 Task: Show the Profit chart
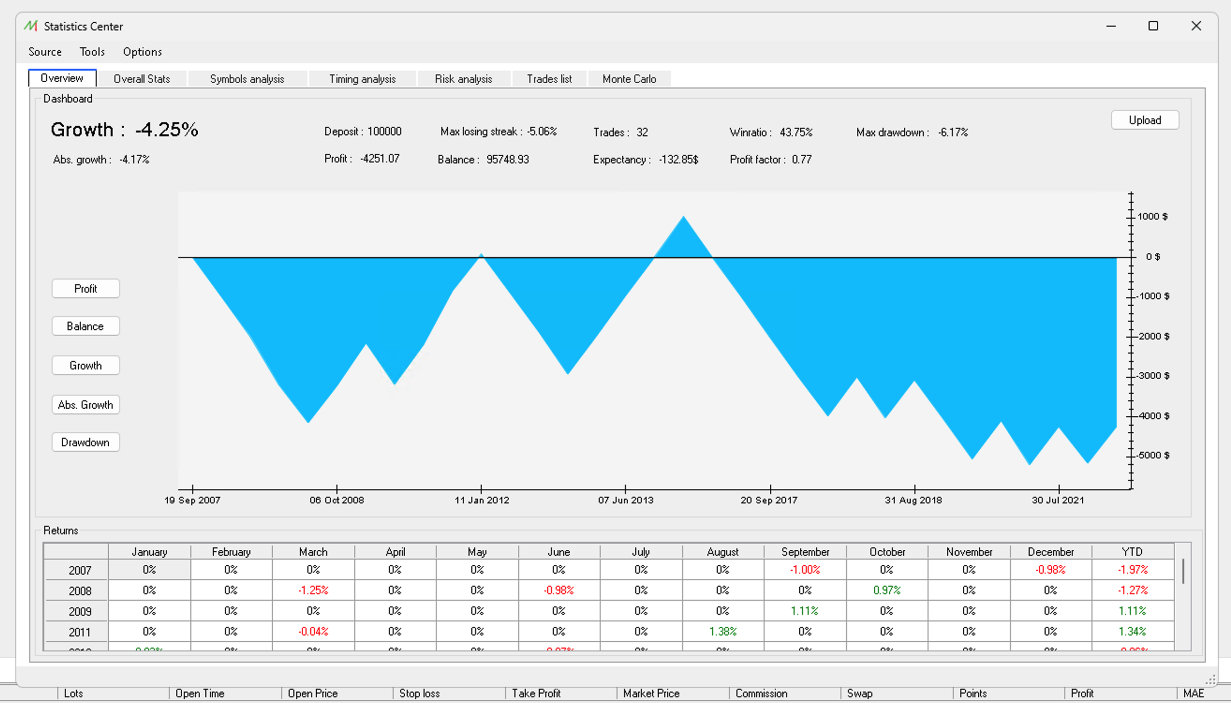(86, 289)
